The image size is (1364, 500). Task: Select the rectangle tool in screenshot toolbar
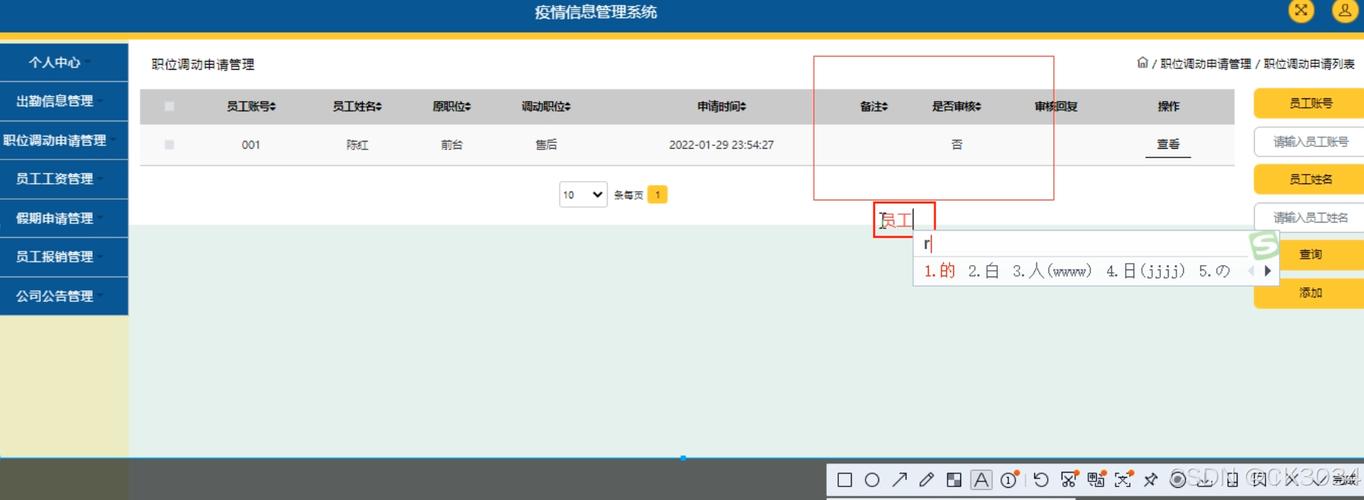click(x=844, y=480)
